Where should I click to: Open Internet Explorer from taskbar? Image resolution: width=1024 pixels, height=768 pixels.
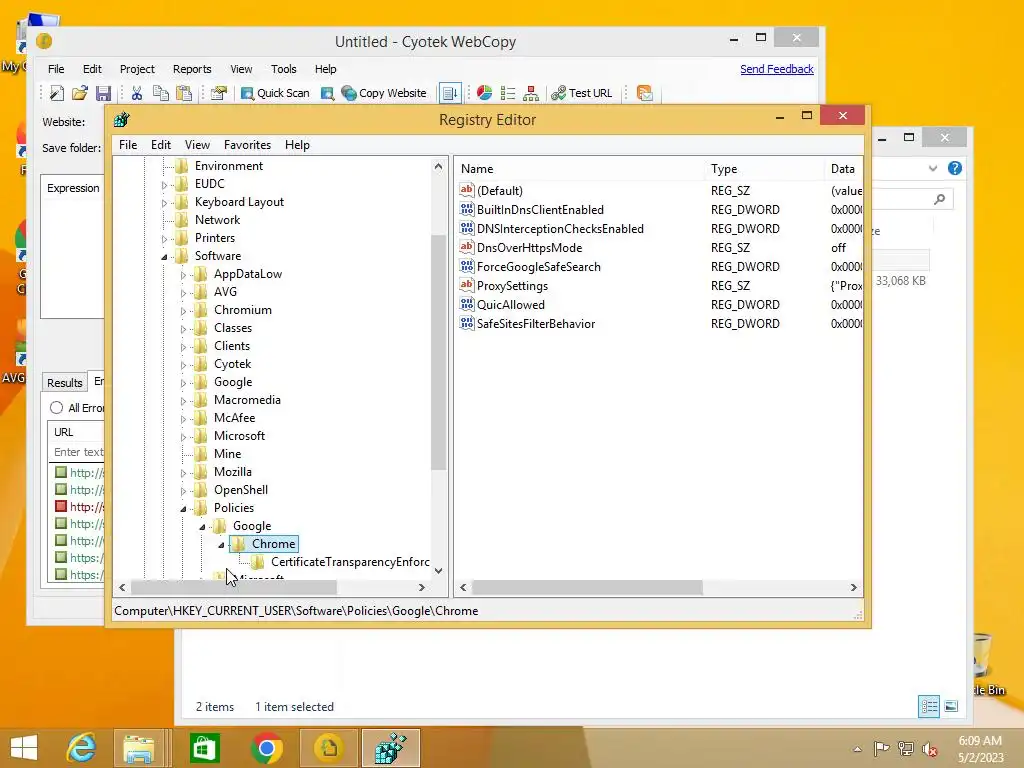[82, 748]
